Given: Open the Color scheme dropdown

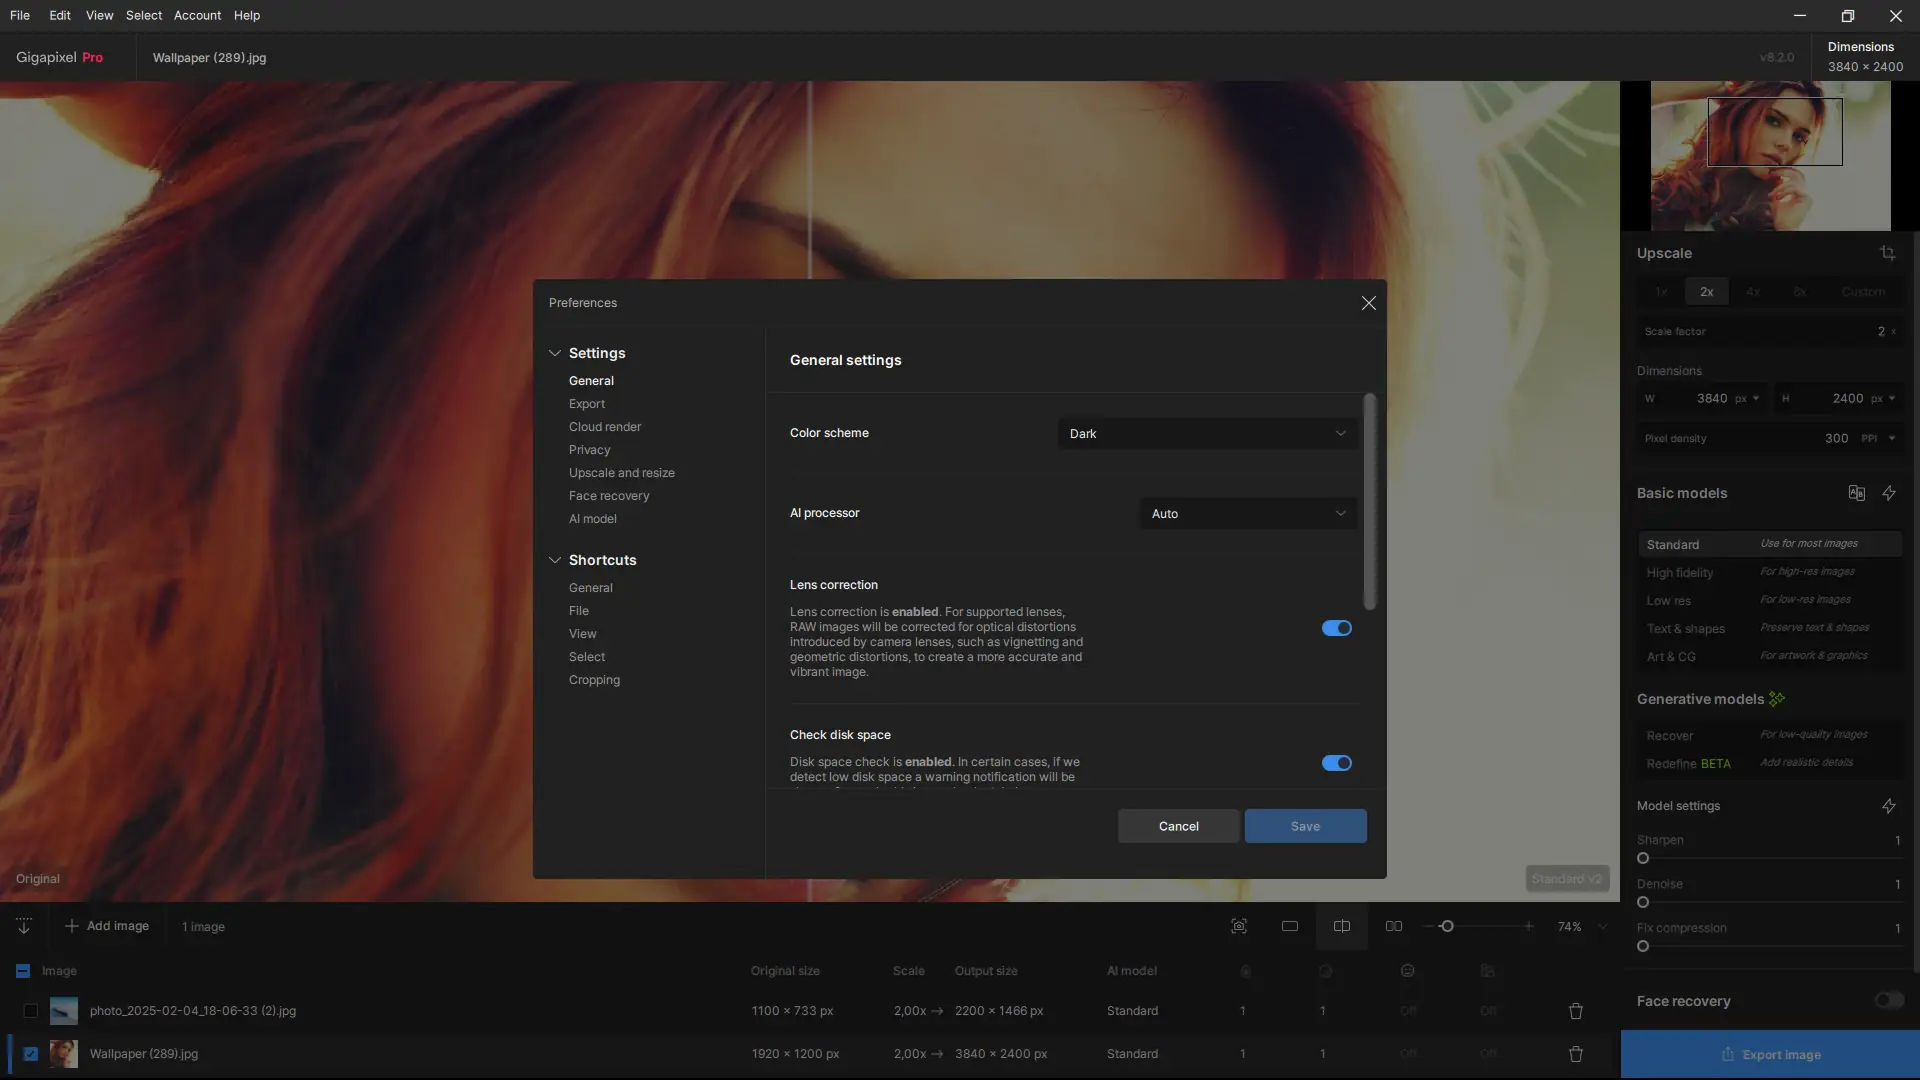Looking at the screenshot, I should point(1207,433).
